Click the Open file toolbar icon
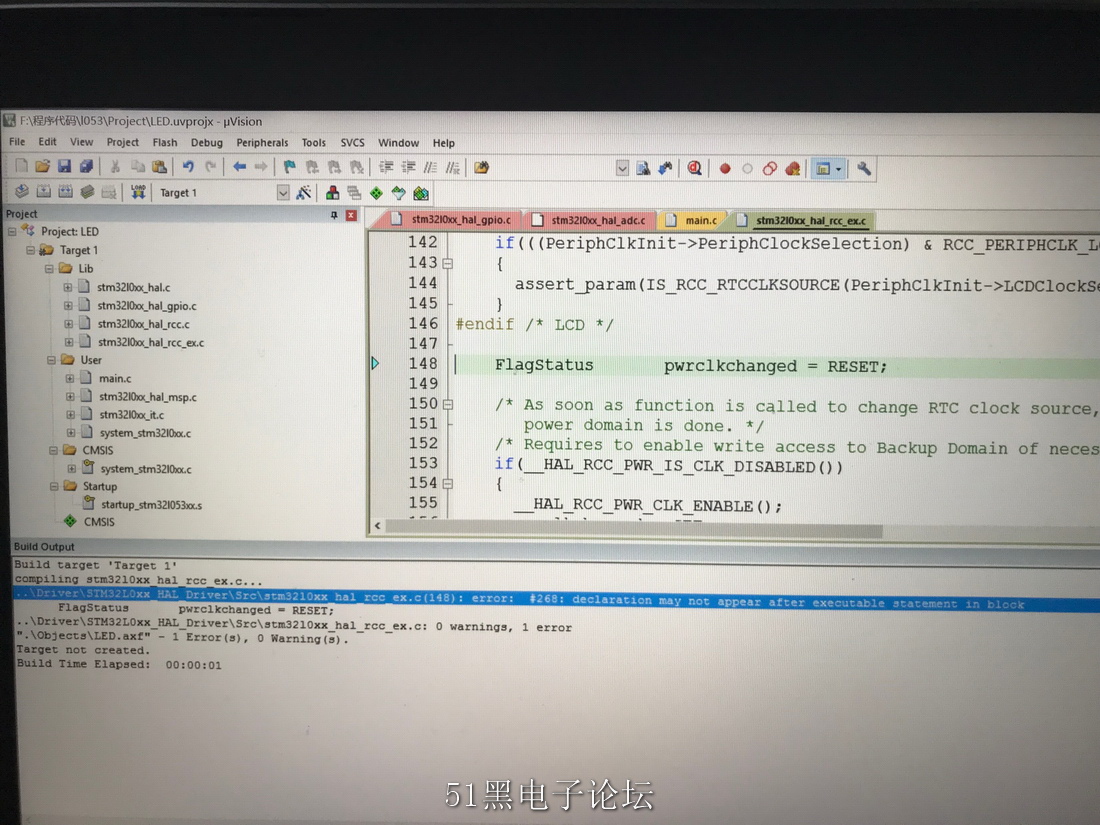 (x=43, y=166)
